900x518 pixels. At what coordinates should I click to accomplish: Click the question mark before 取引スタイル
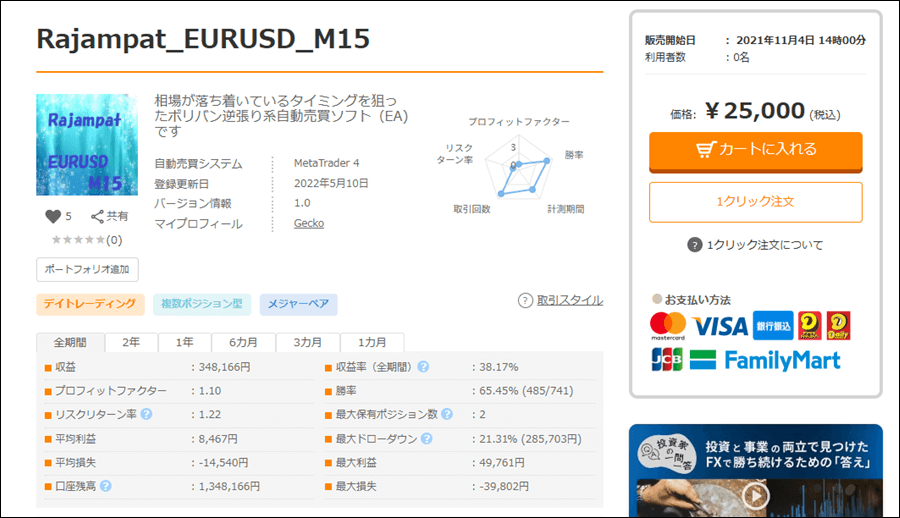coord(525,300)
